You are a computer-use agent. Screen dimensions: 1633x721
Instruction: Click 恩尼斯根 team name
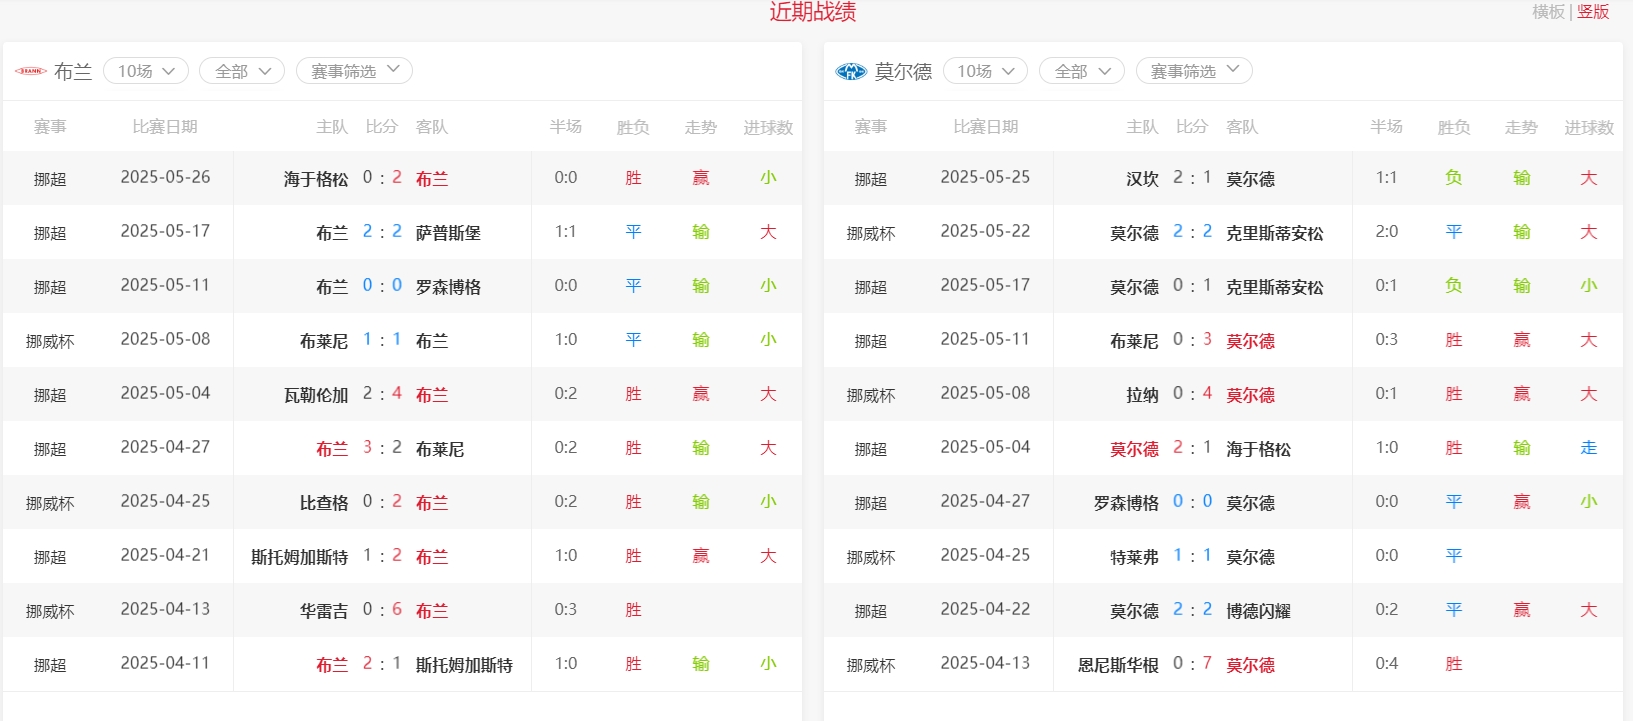point(1118,665)
